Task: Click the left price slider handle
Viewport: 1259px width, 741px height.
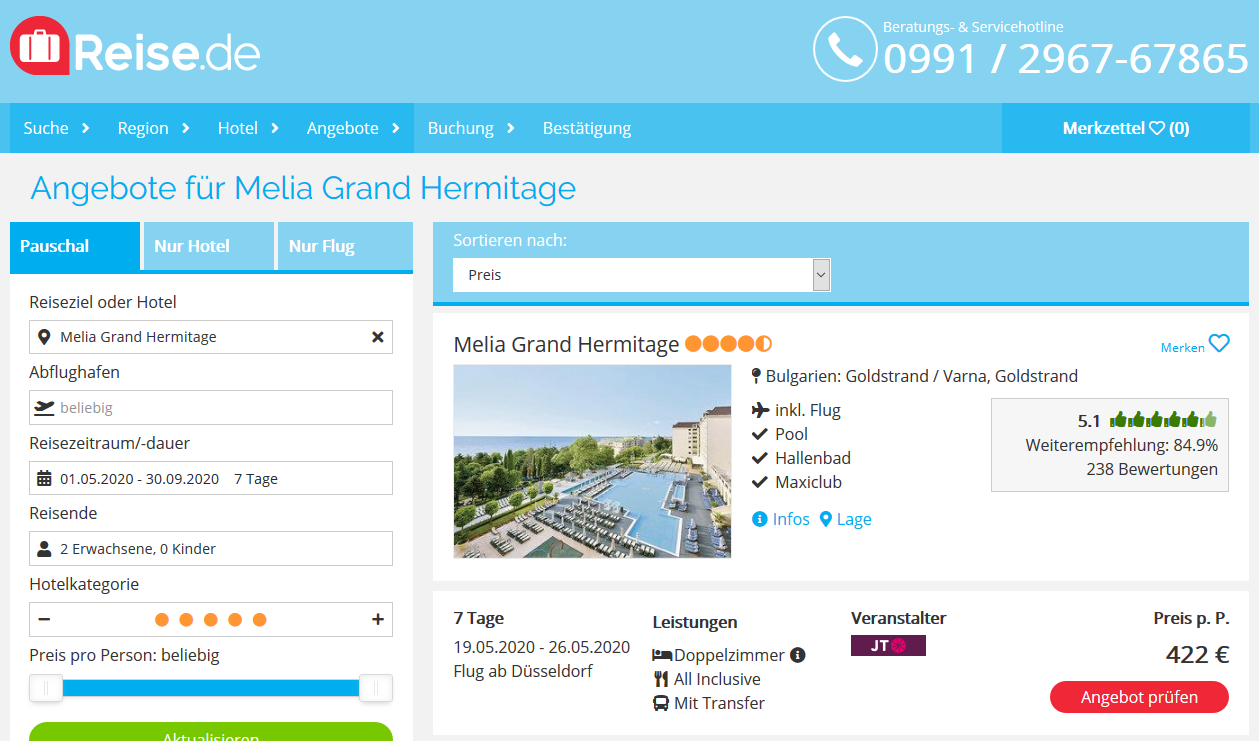Action: point(46,688)
